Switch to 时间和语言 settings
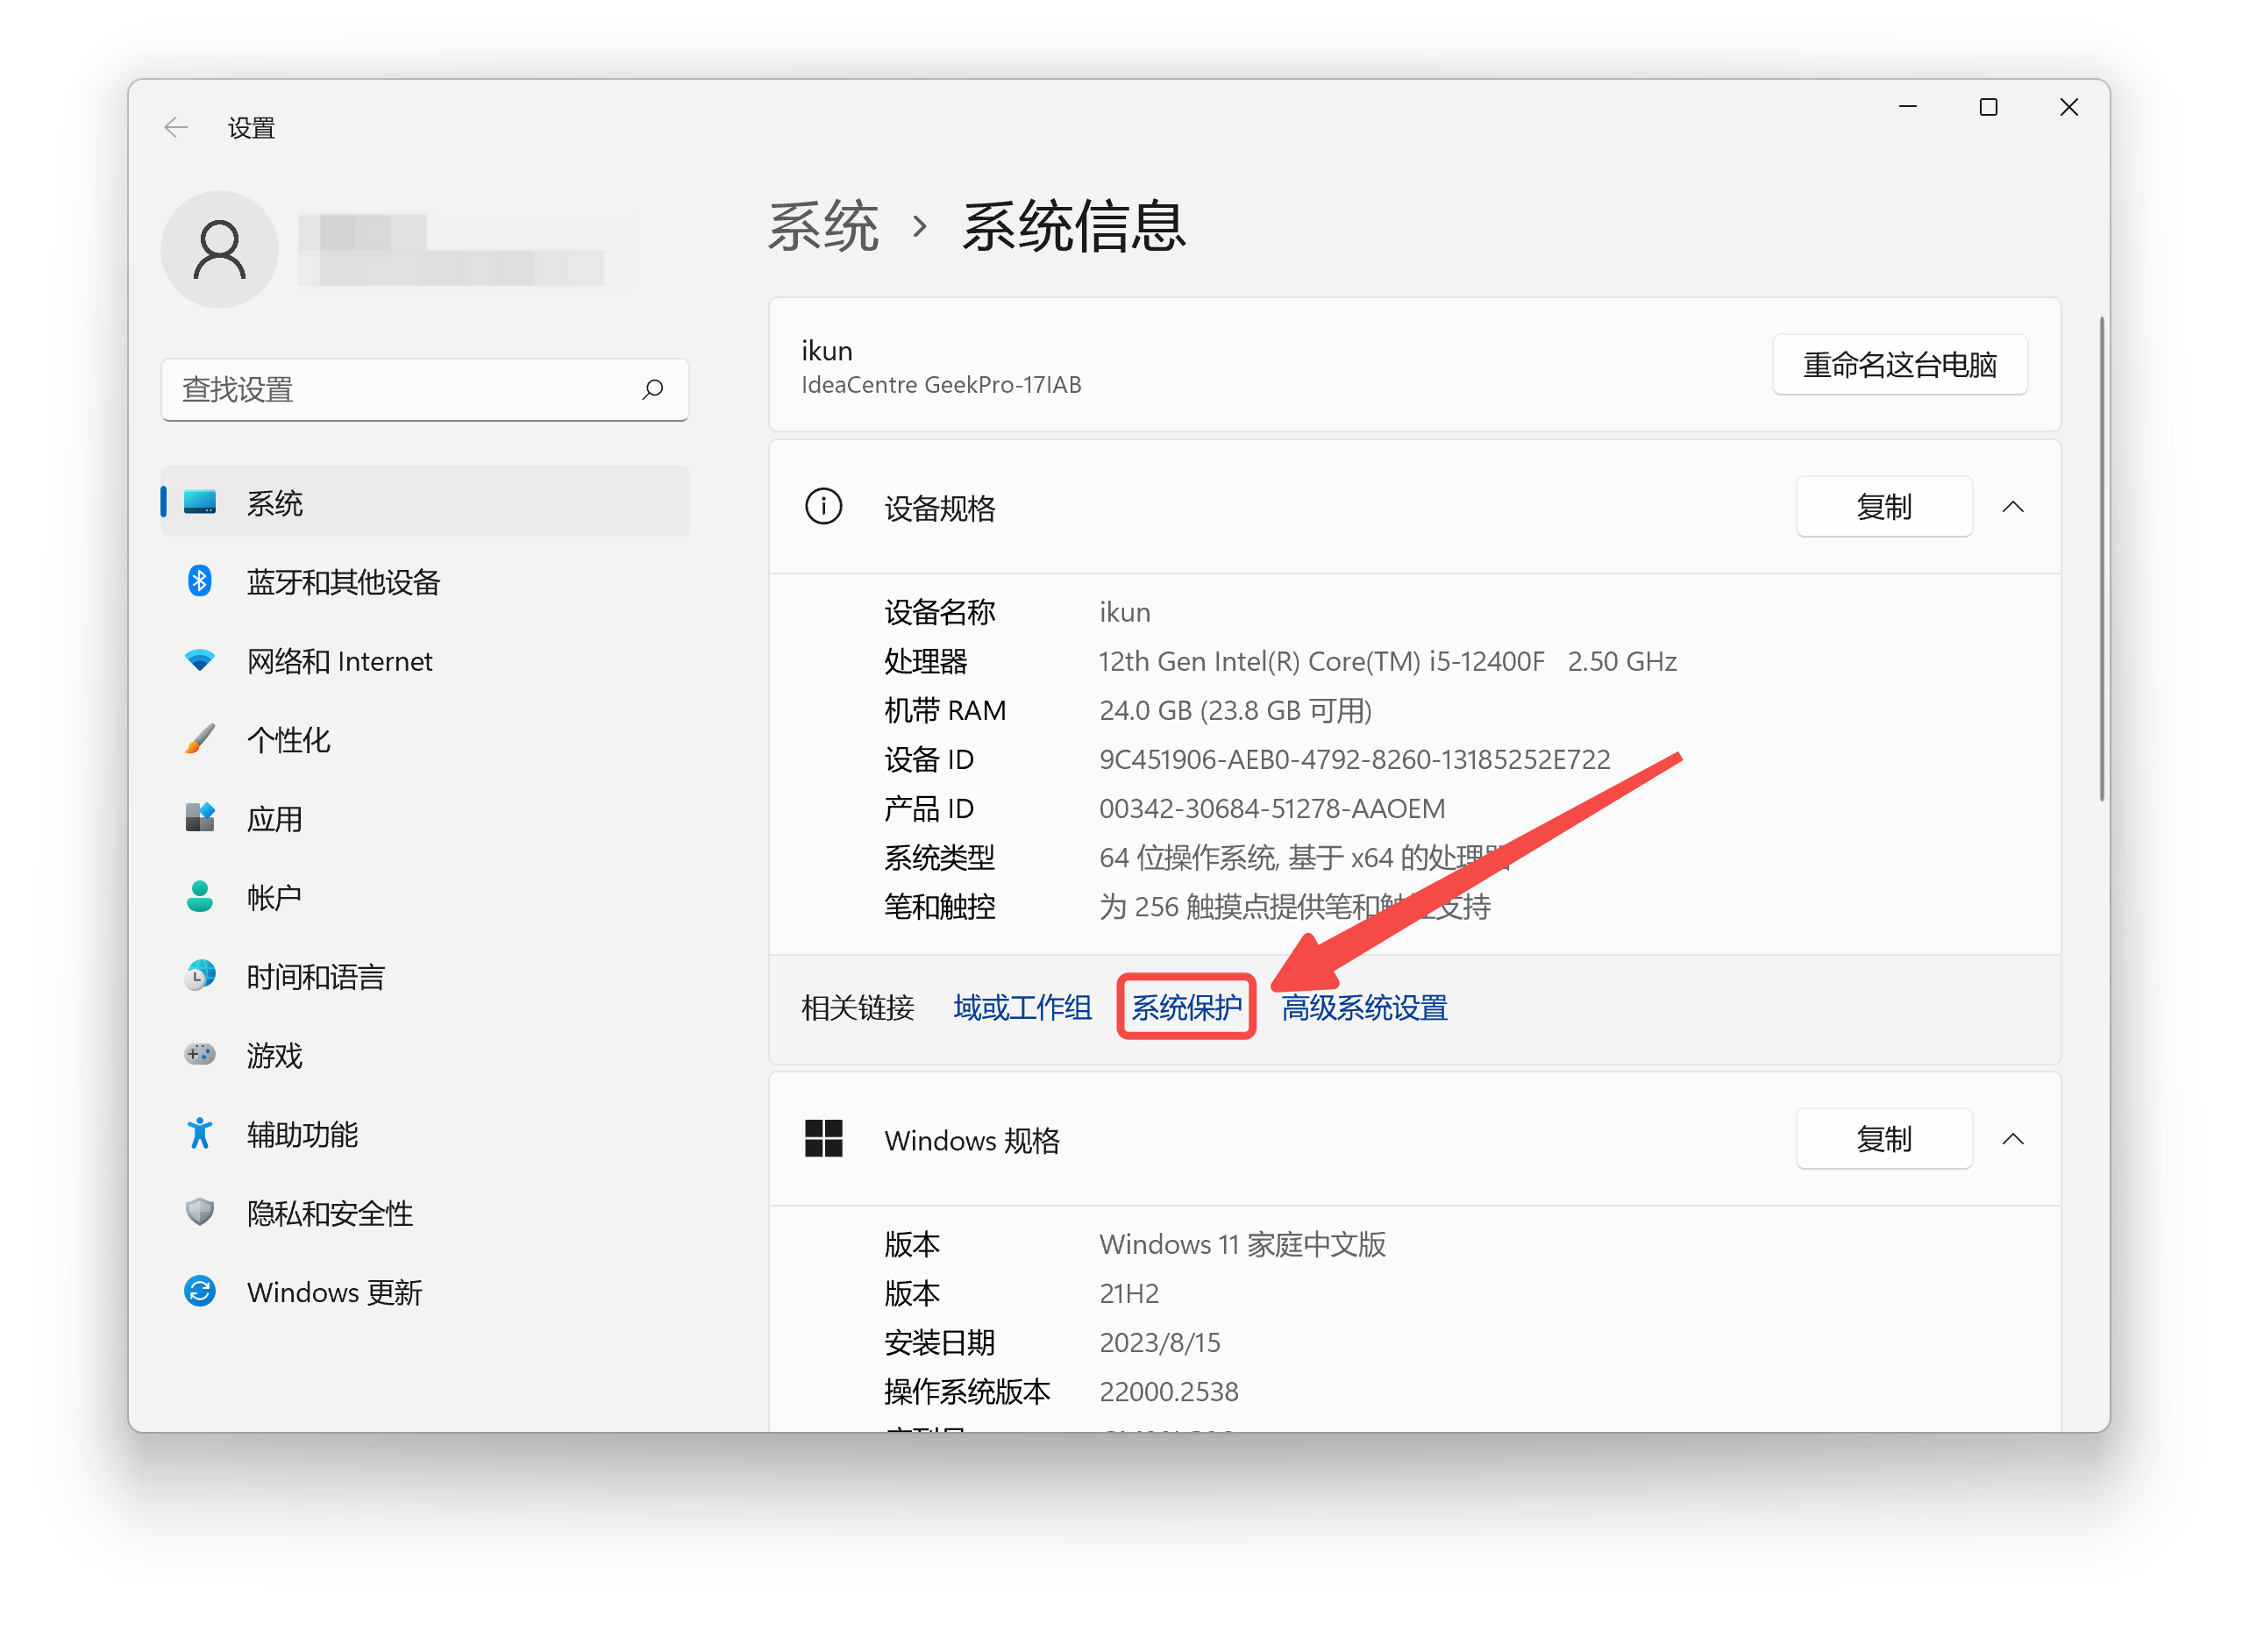This screenshot has width=2264, height=1652. [x=425, y=976]
